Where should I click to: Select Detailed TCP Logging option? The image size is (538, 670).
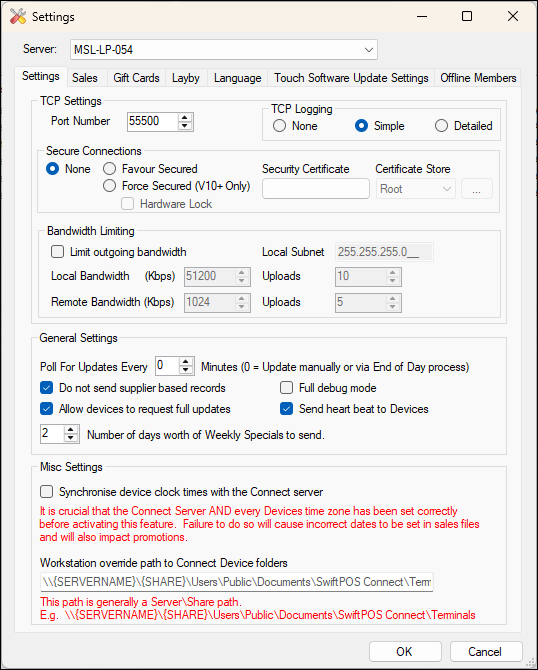[x=441, y=126]
